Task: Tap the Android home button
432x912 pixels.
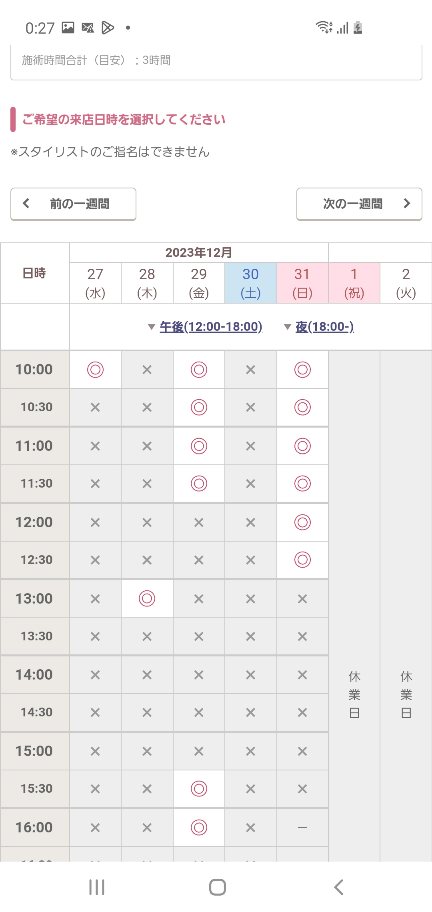Action: click(217, 887)
